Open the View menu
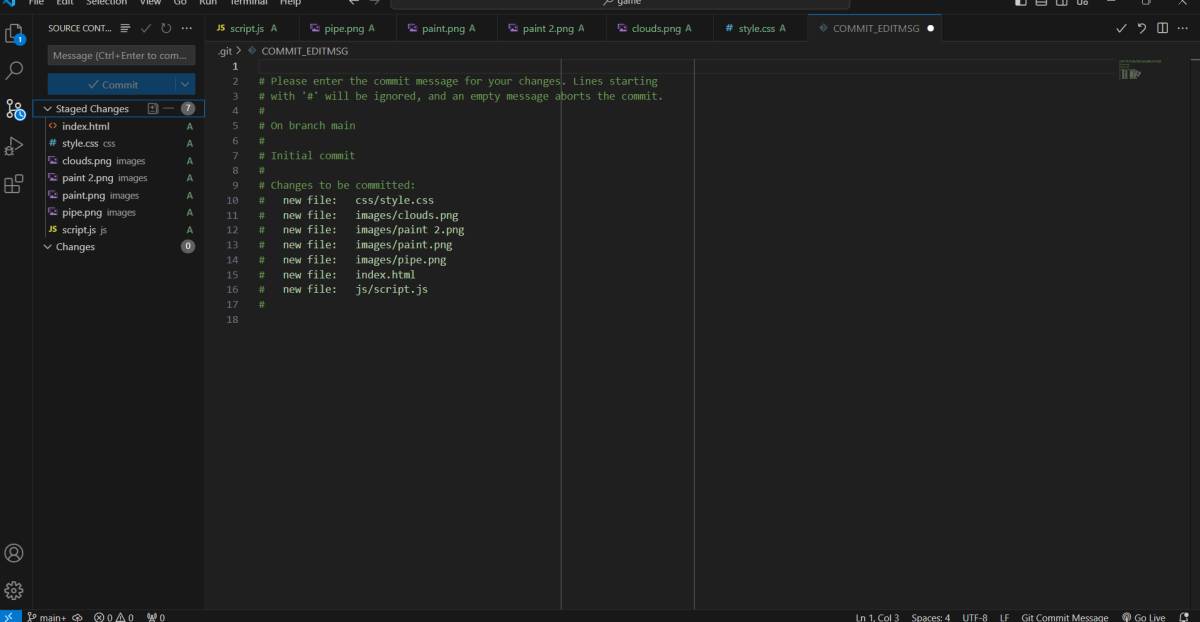 tap(150, 3)
